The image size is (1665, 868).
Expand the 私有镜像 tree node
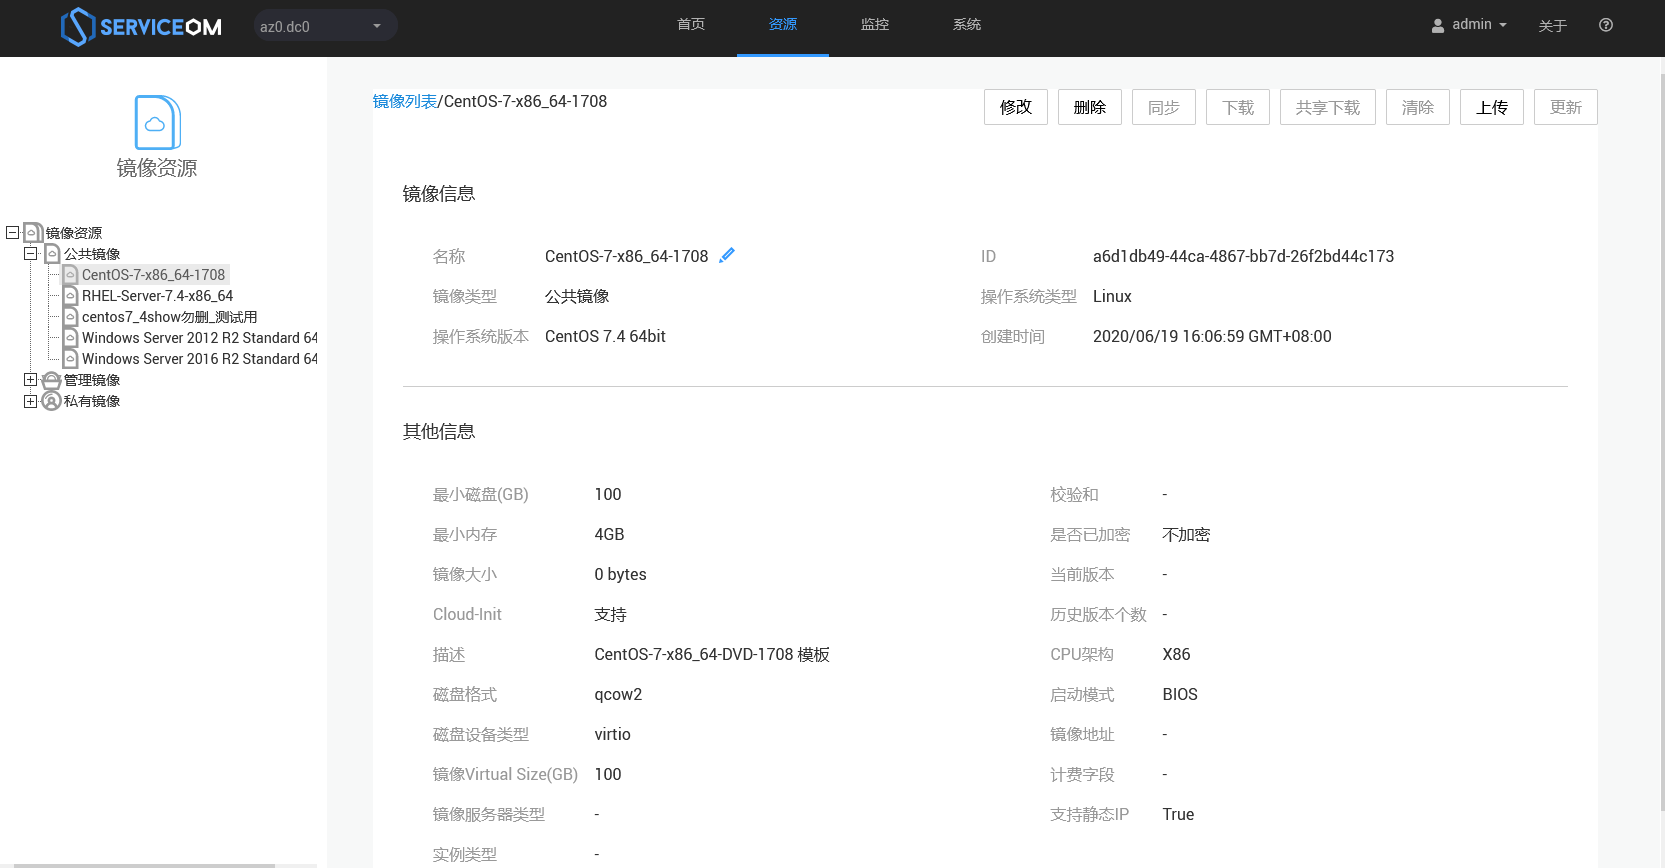30,400
